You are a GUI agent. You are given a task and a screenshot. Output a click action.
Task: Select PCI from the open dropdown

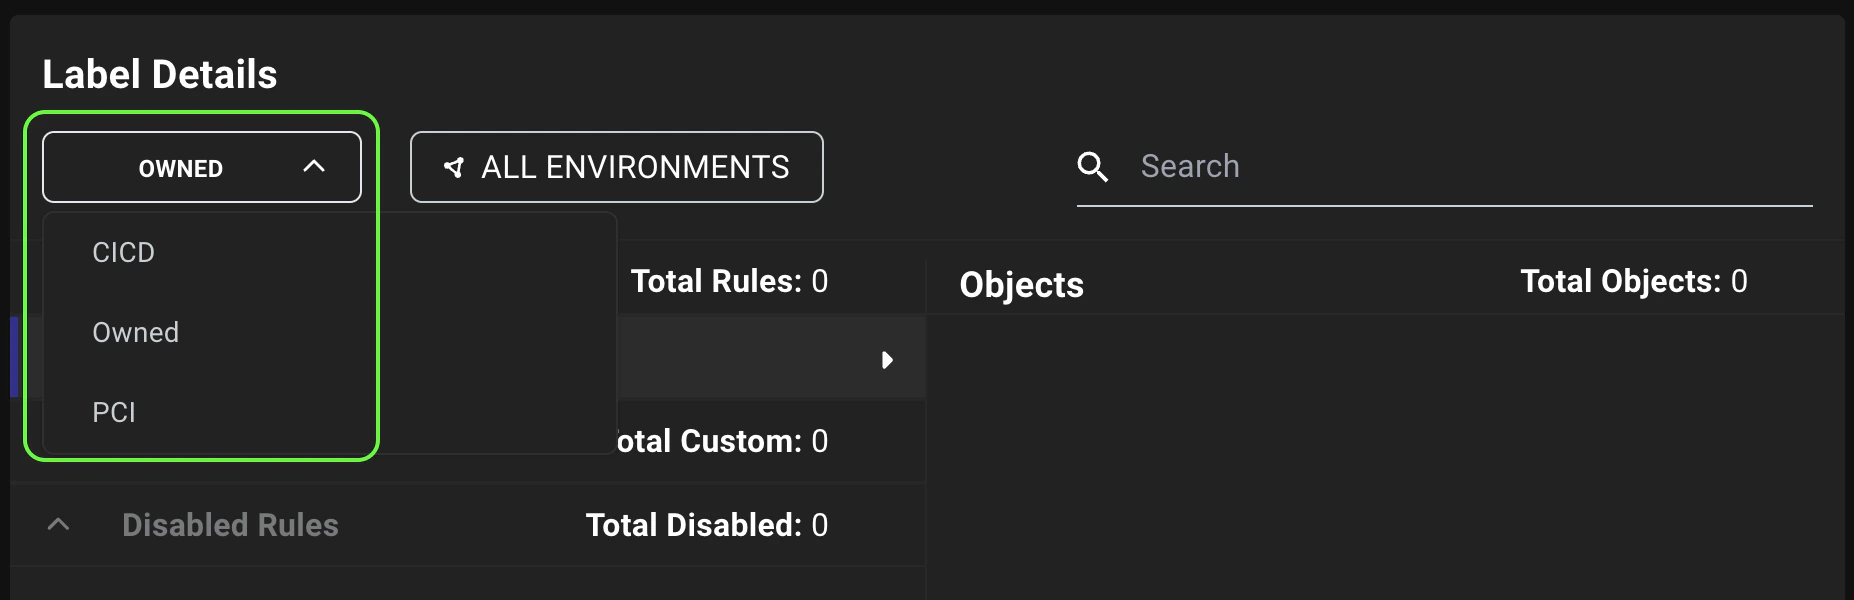click(114, 411)
